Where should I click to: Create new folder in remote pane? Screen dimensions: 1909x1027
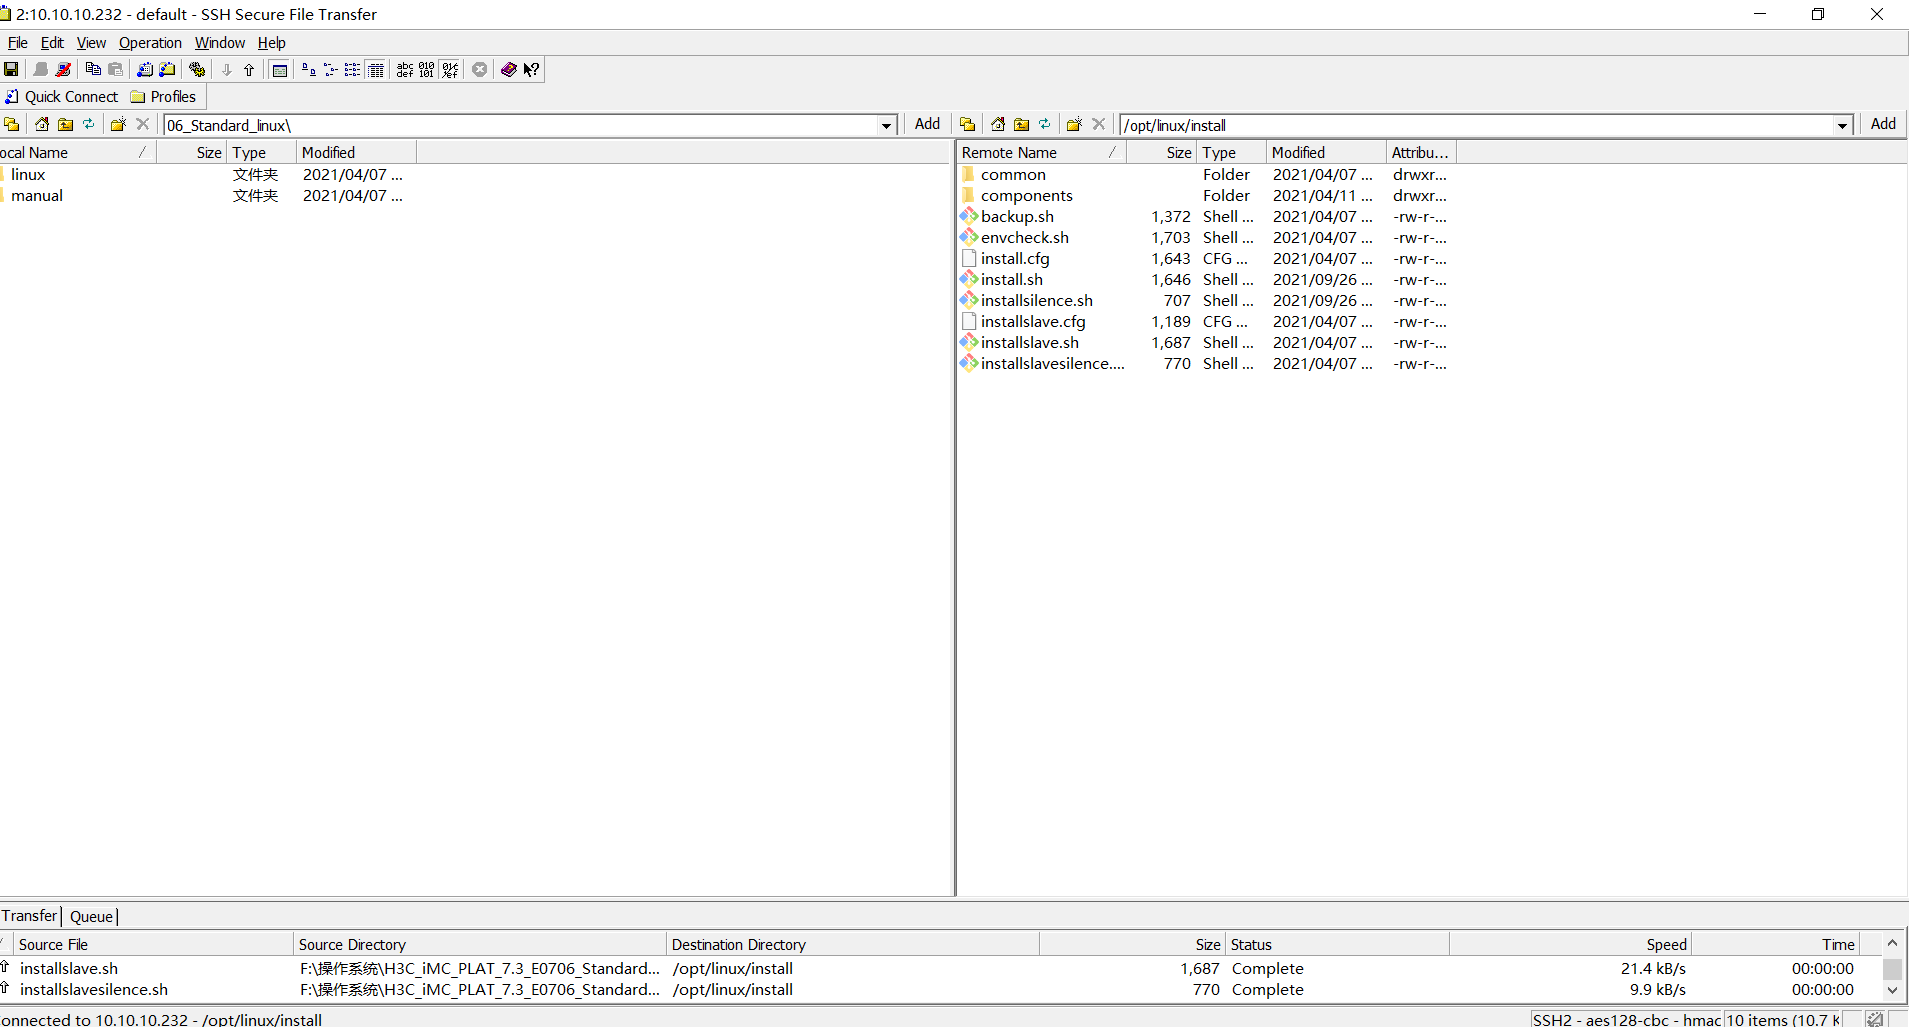pyautogui.click(x=1073, y=124)
